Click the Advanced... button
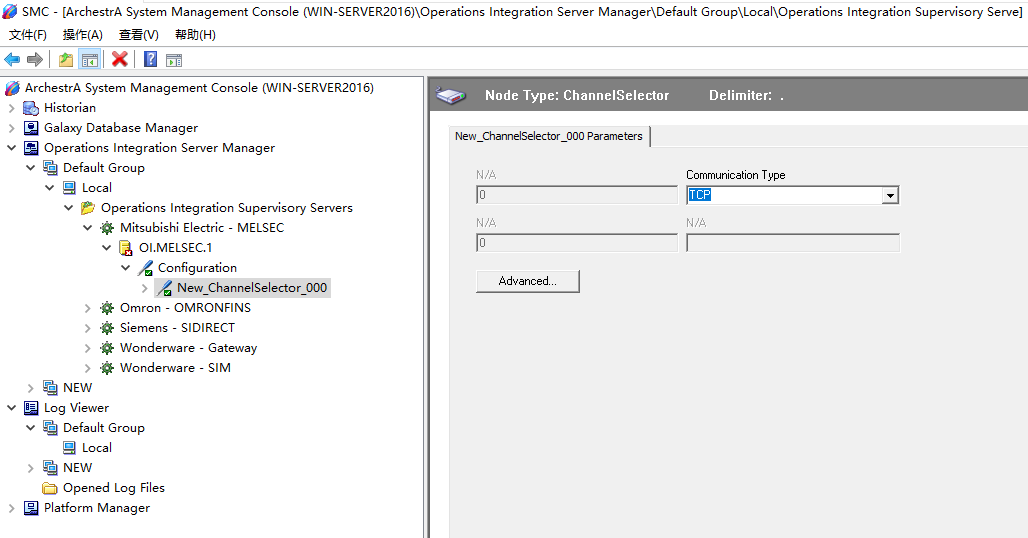Viewport: 1028px width, 538px height. coord(527,281)
